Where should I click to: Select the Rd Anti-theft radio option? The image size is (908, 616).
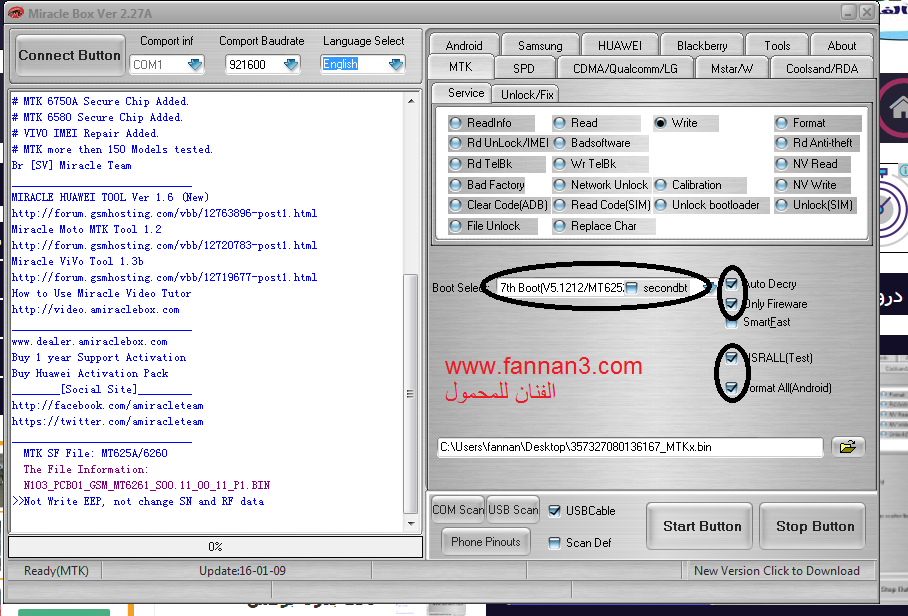pyautogui.click(x=781, y=143)
